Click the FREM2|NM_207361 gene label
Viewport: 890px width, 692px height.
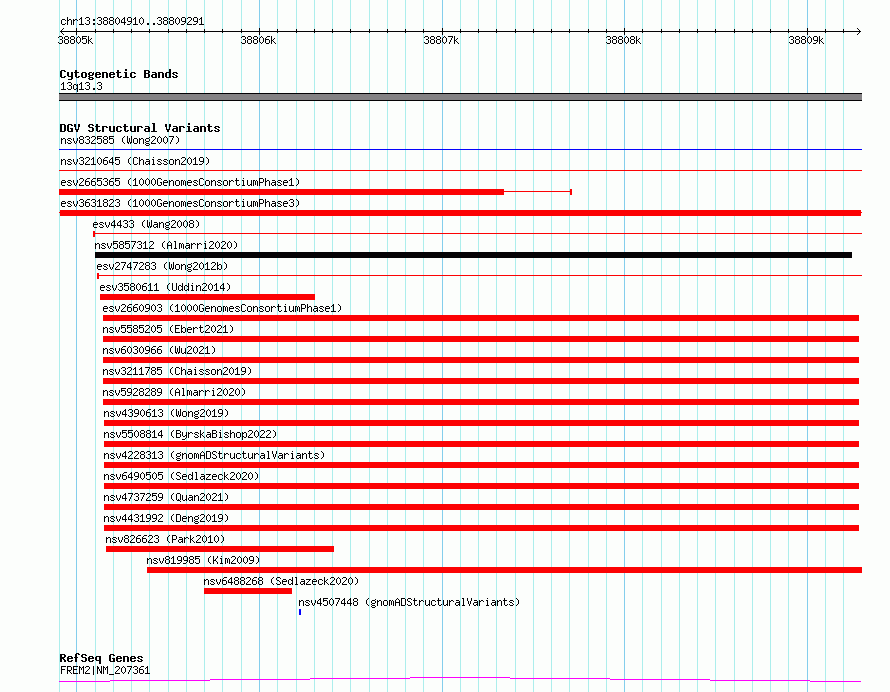point(105,670)
